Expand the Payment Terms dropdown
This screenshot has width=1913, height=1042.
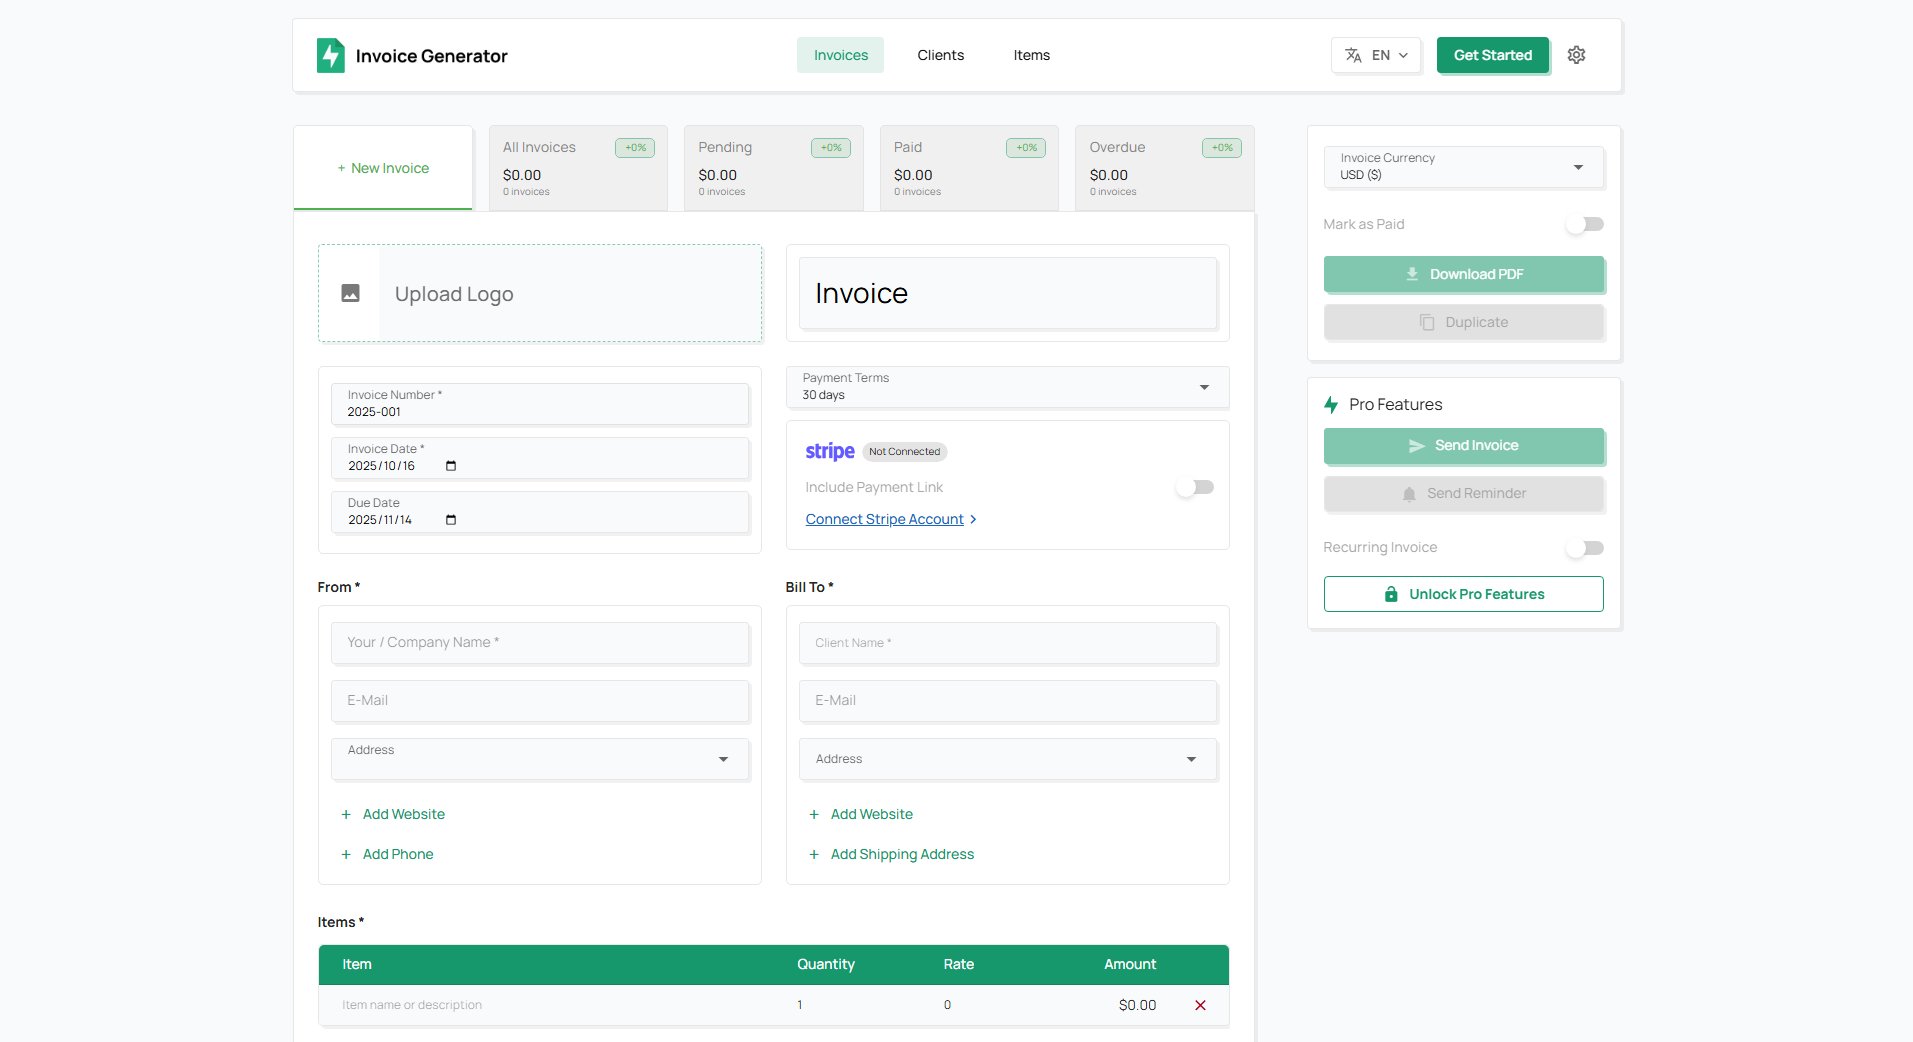tap(1007, 387)
